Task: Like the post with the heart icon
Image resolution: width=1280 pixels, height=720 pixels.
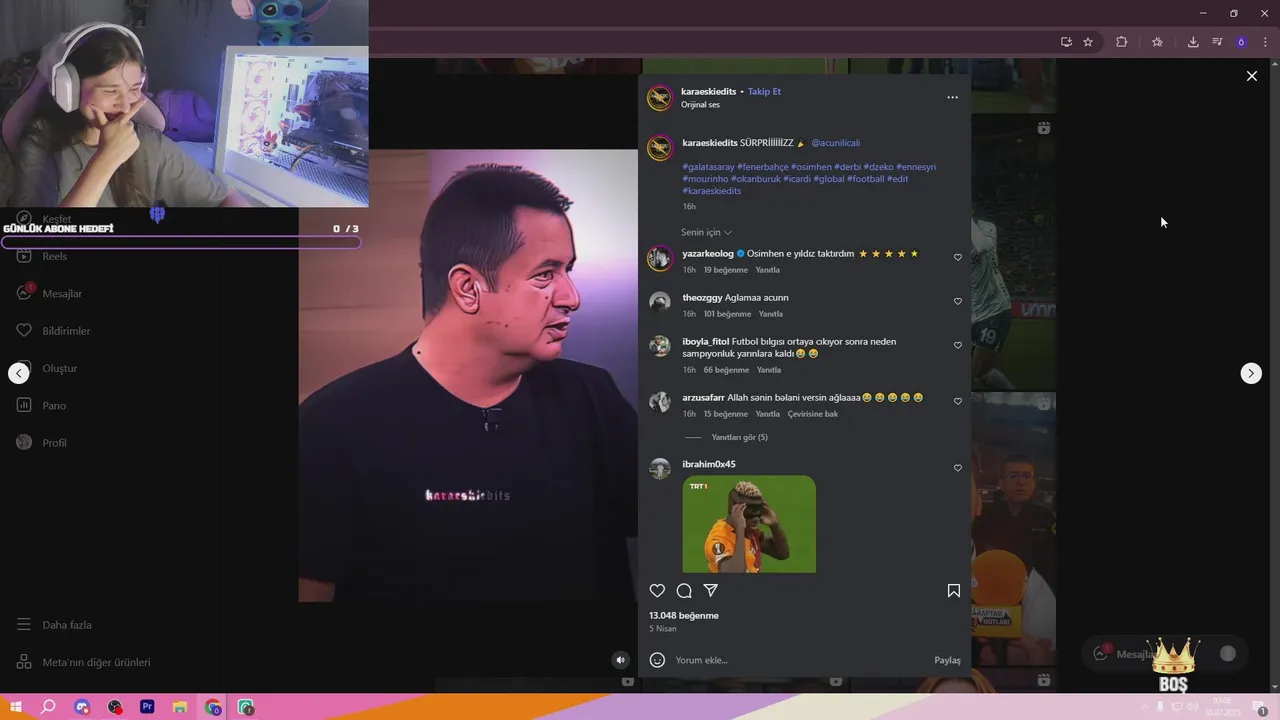Action: 657,591
